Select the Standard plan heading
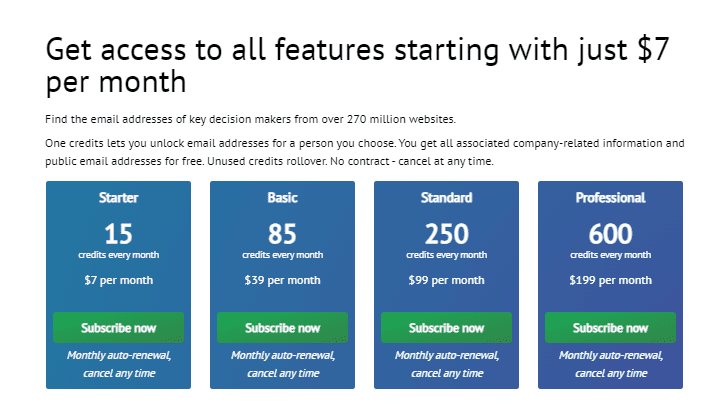Viewport: 715px width, 420px height. coord(446,198)
